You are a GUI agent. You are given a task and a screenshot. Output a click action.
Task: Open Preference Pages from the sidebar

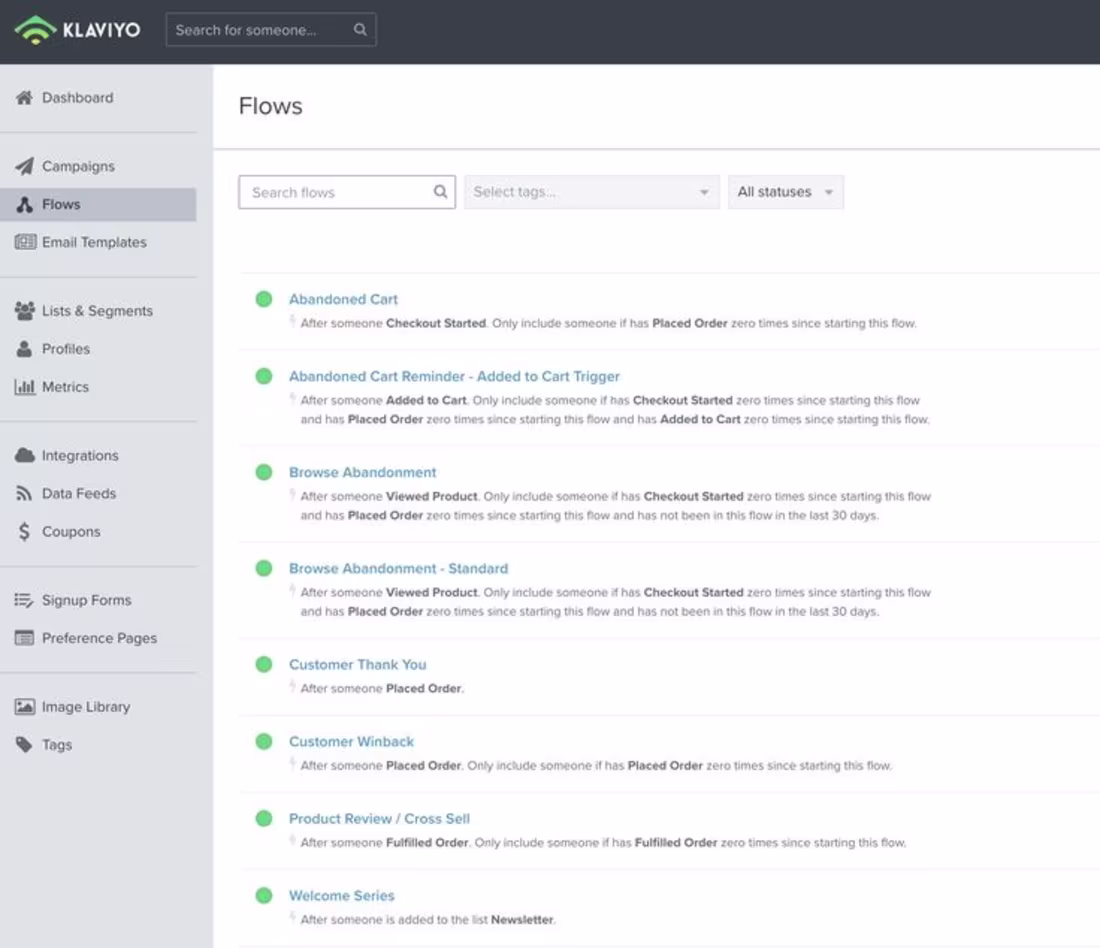coord(99,638)
